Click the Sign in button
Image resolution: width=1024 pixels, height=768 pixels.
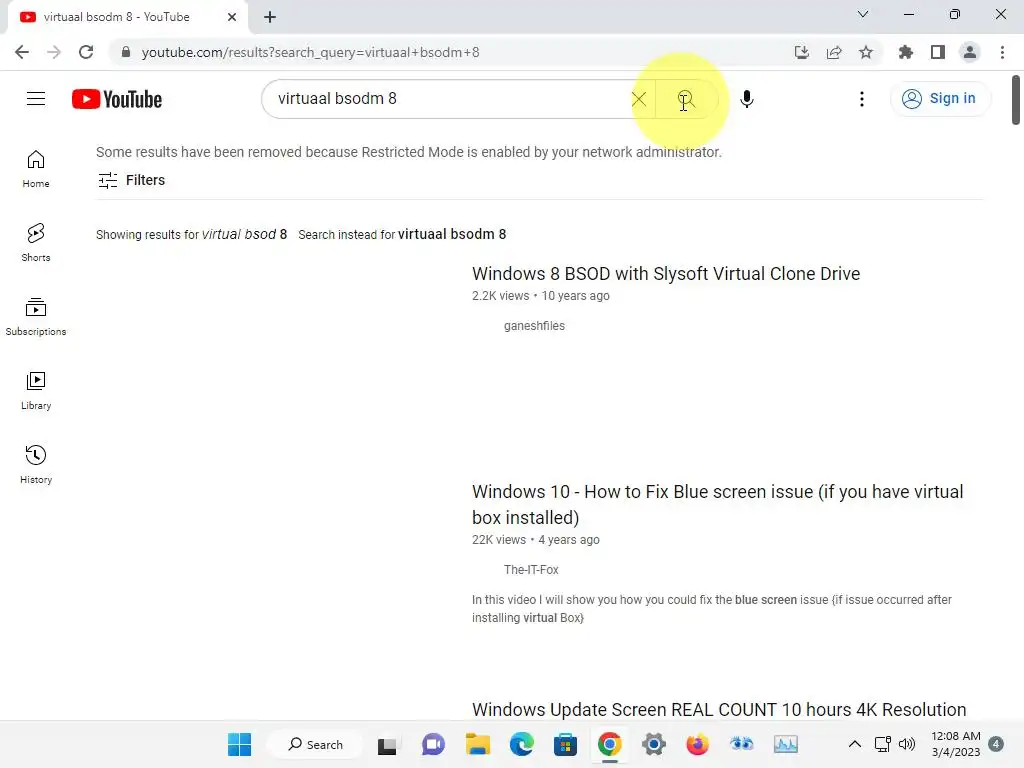pyautogui.click(x=940, y=99)
